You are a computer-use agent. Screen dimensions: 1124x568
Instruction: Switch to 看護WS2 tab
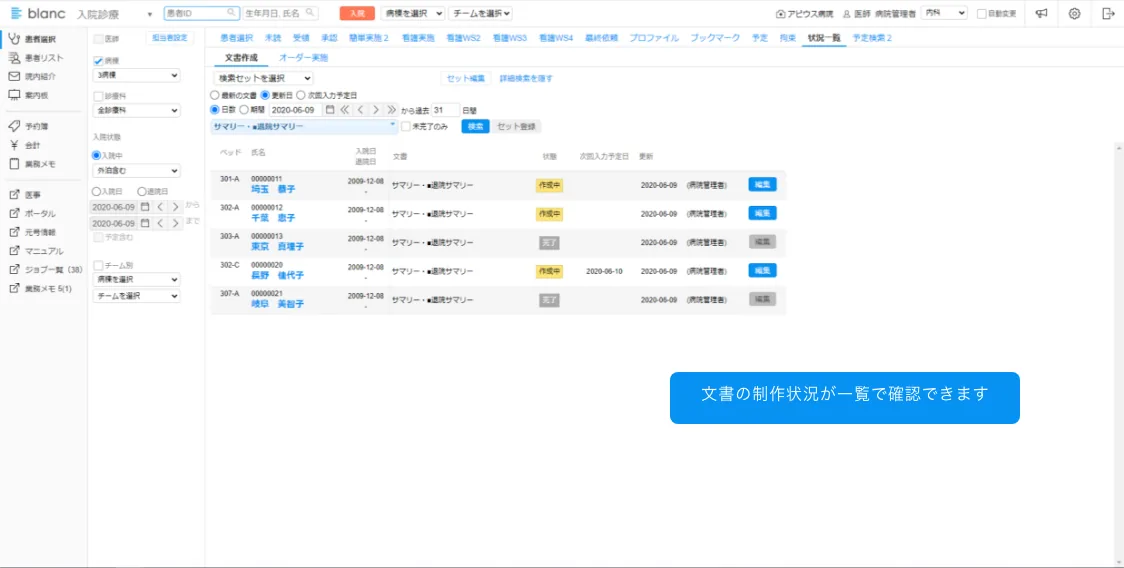[463, 38]
